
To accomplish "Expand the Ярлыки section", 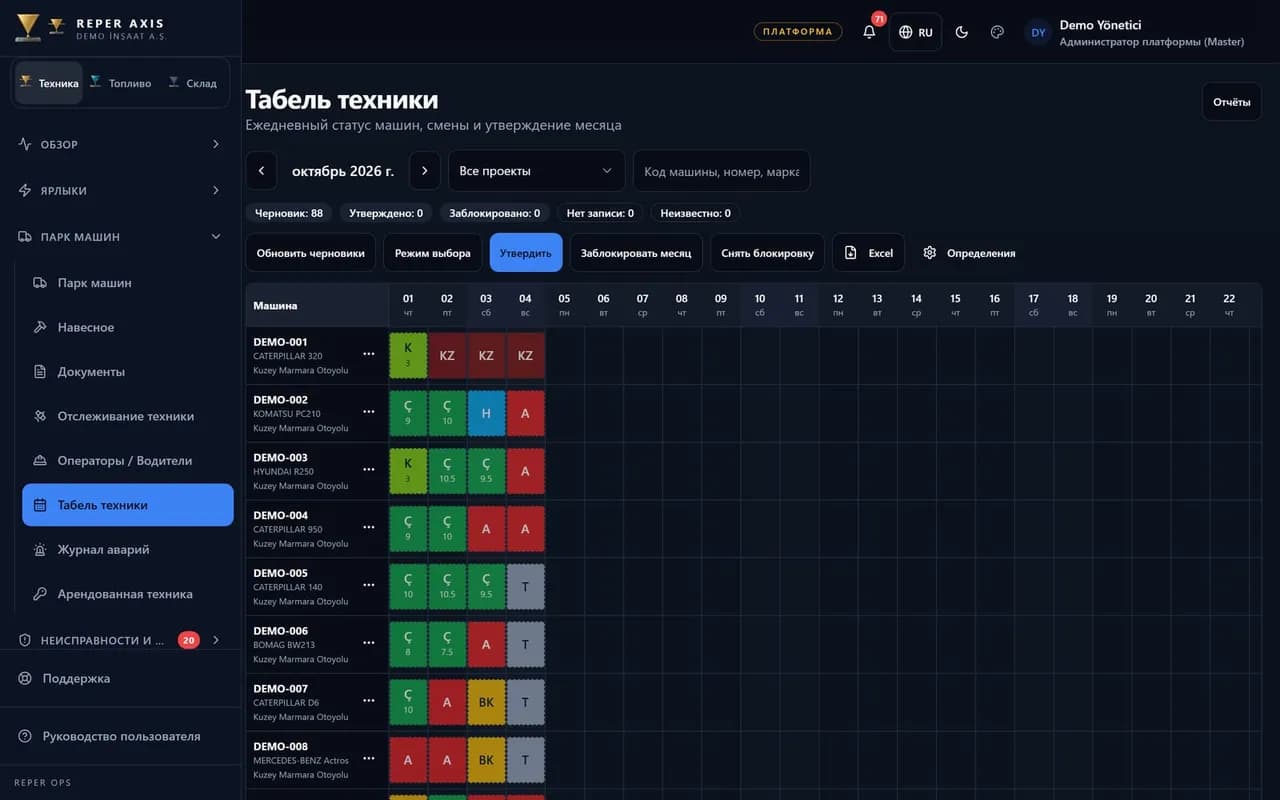I will [120, 190].
